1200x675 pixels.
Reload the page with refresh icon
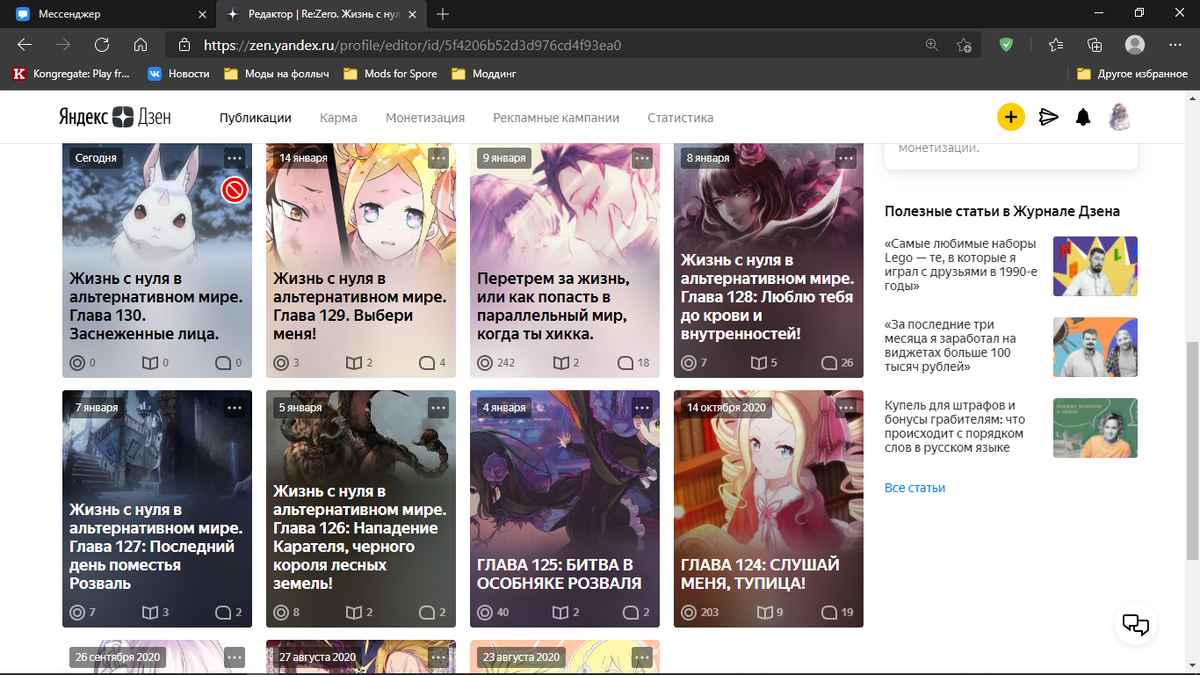pyautogui.click(x=101, y=45)
